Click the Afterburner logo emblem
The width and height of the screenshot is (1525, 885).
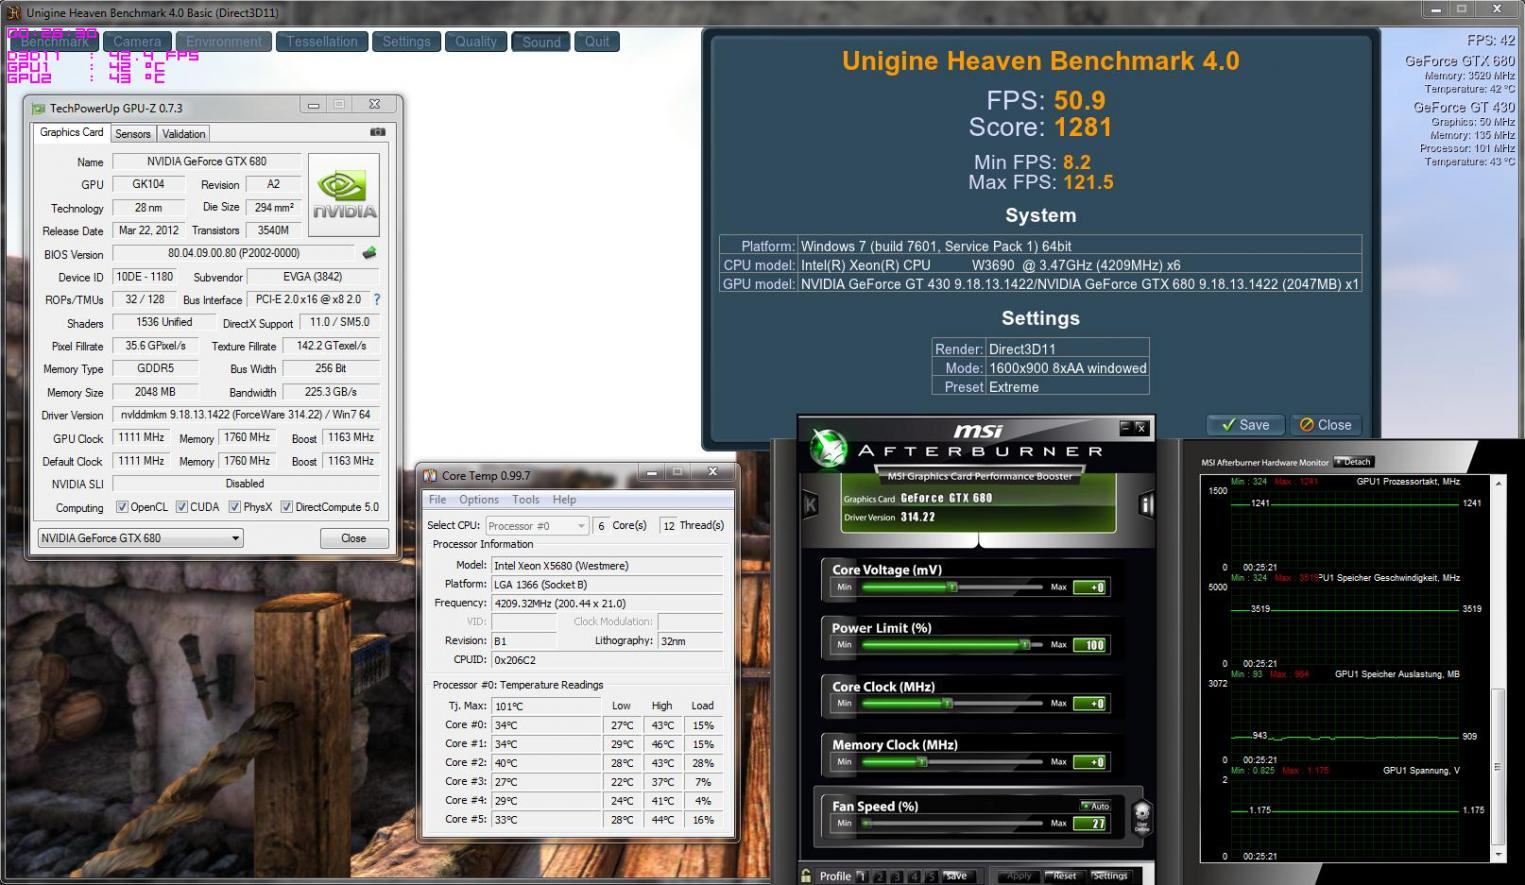(827, 449)
